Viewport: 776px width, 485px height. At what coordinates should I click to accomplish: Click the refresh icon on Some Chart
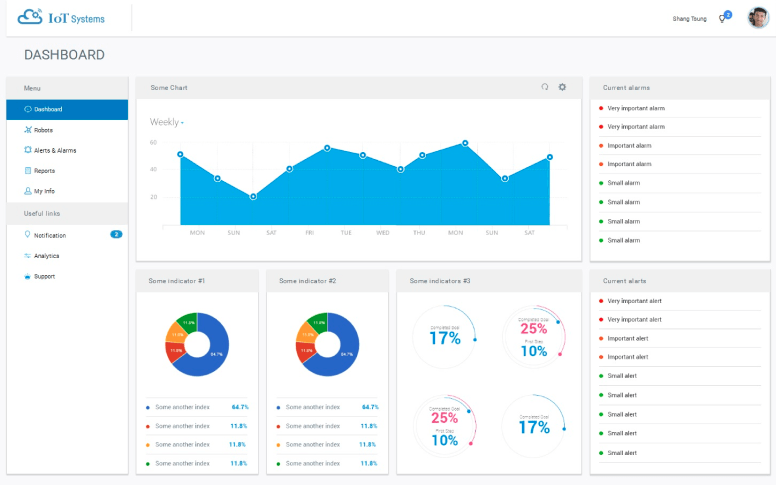545,87
